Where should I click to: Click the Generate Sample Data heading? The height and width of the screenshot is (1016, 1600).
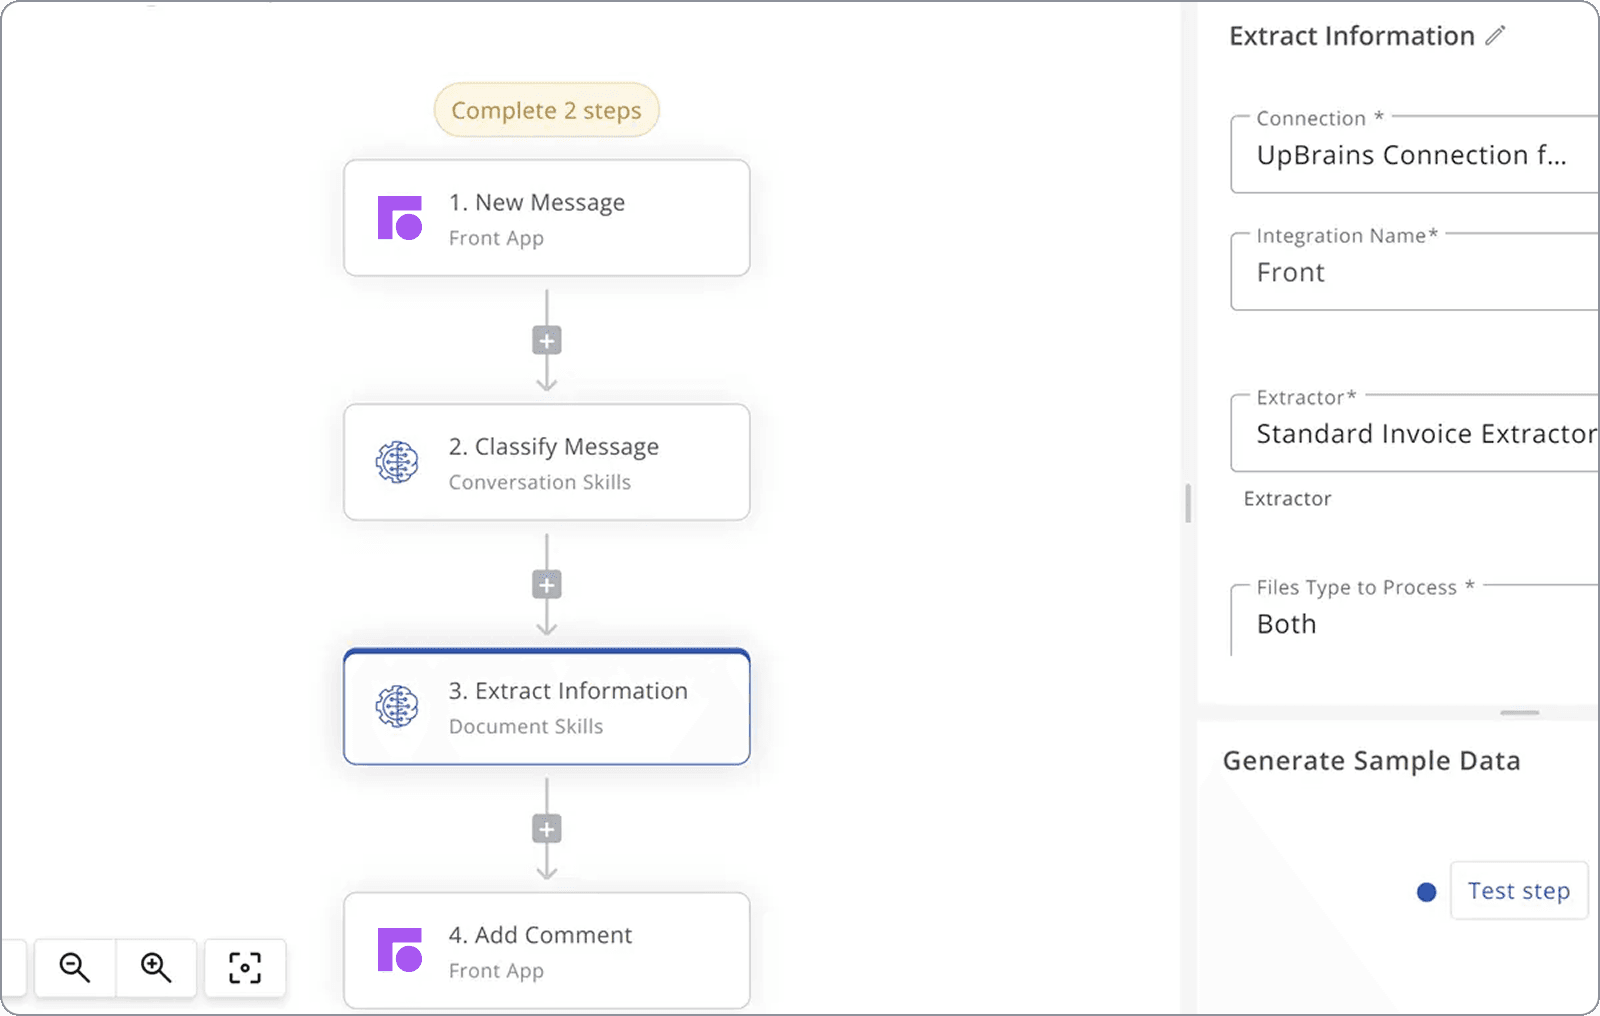click(x=1371, y=761)
